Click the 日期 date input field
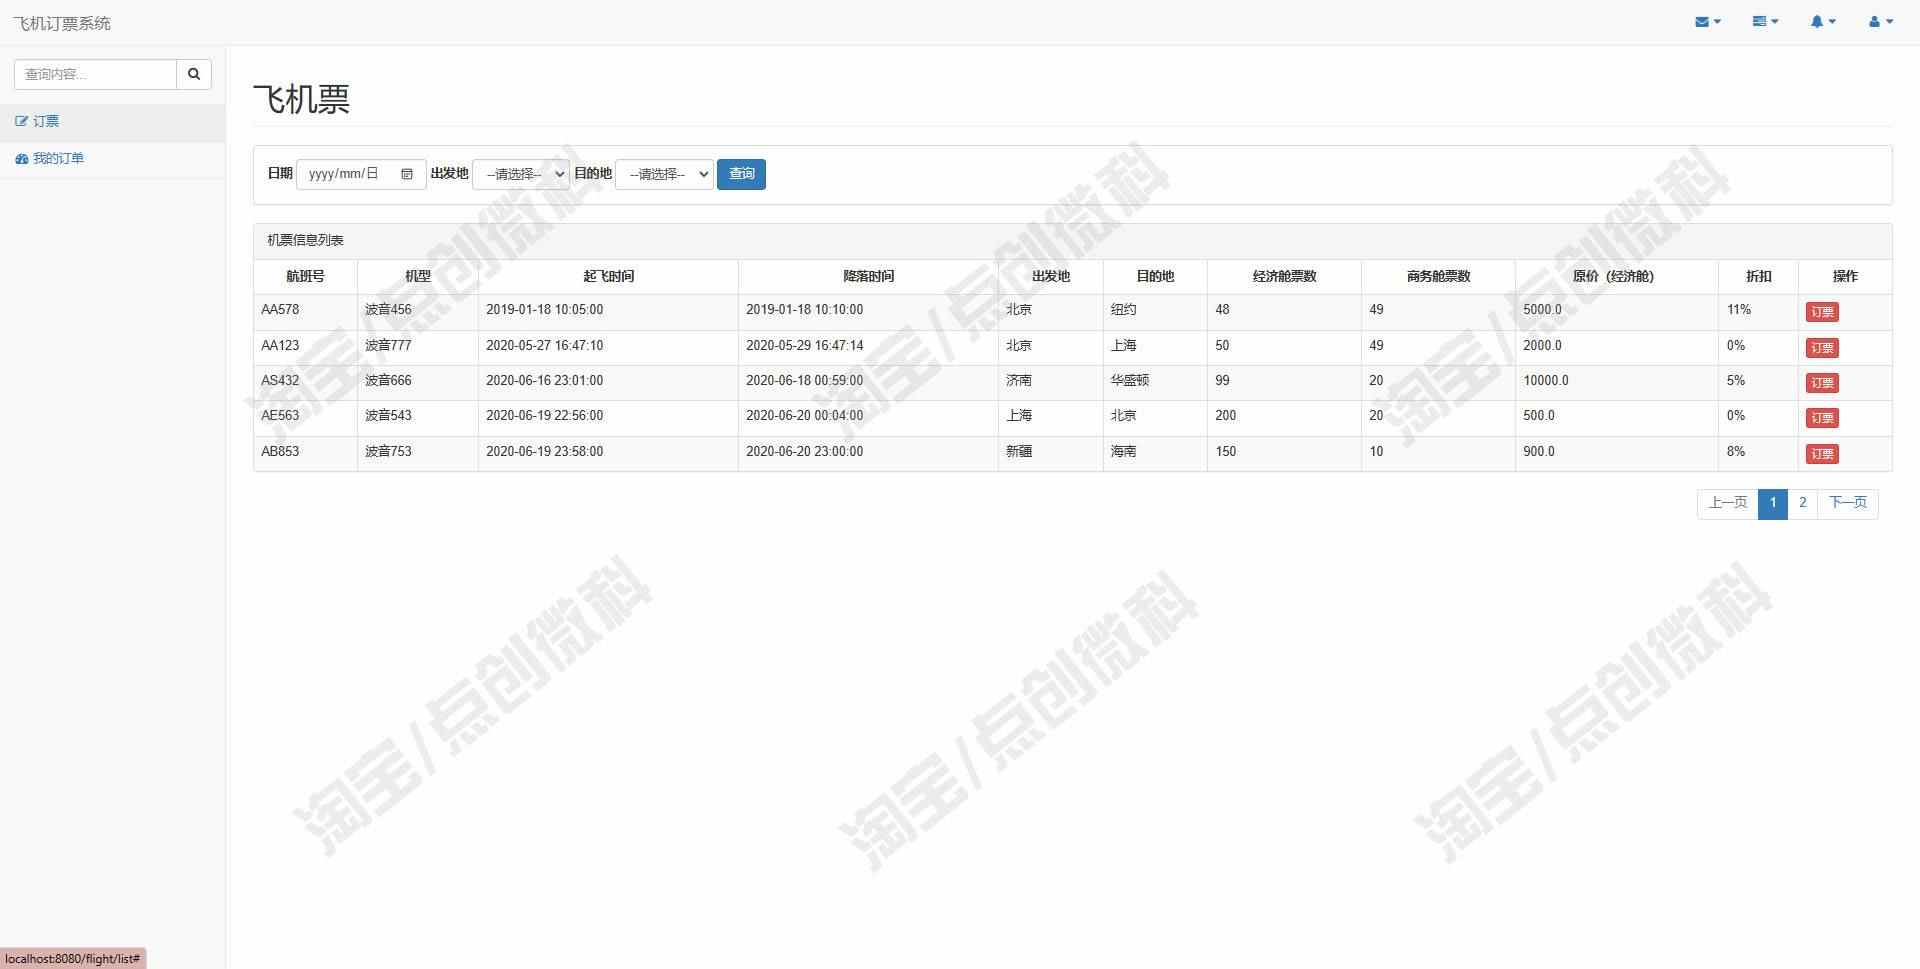The height and width of the screenshot is (969, 1920). point(361,174)
